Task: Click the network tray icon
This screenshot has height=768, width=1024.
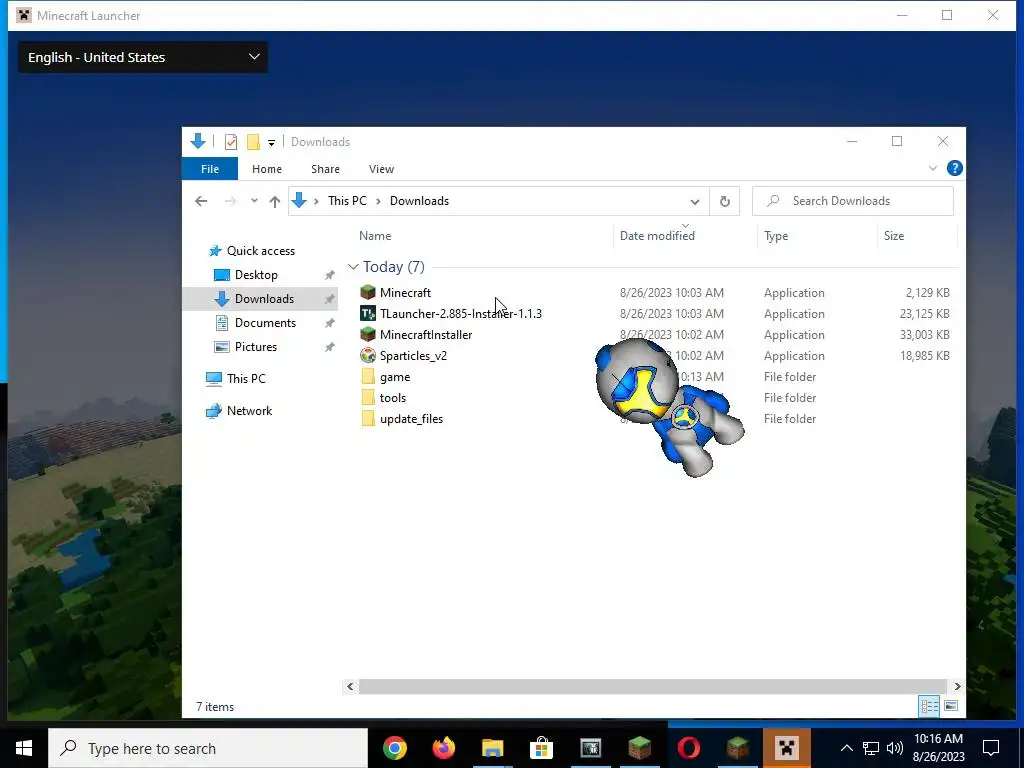Action: pos(871,748)
